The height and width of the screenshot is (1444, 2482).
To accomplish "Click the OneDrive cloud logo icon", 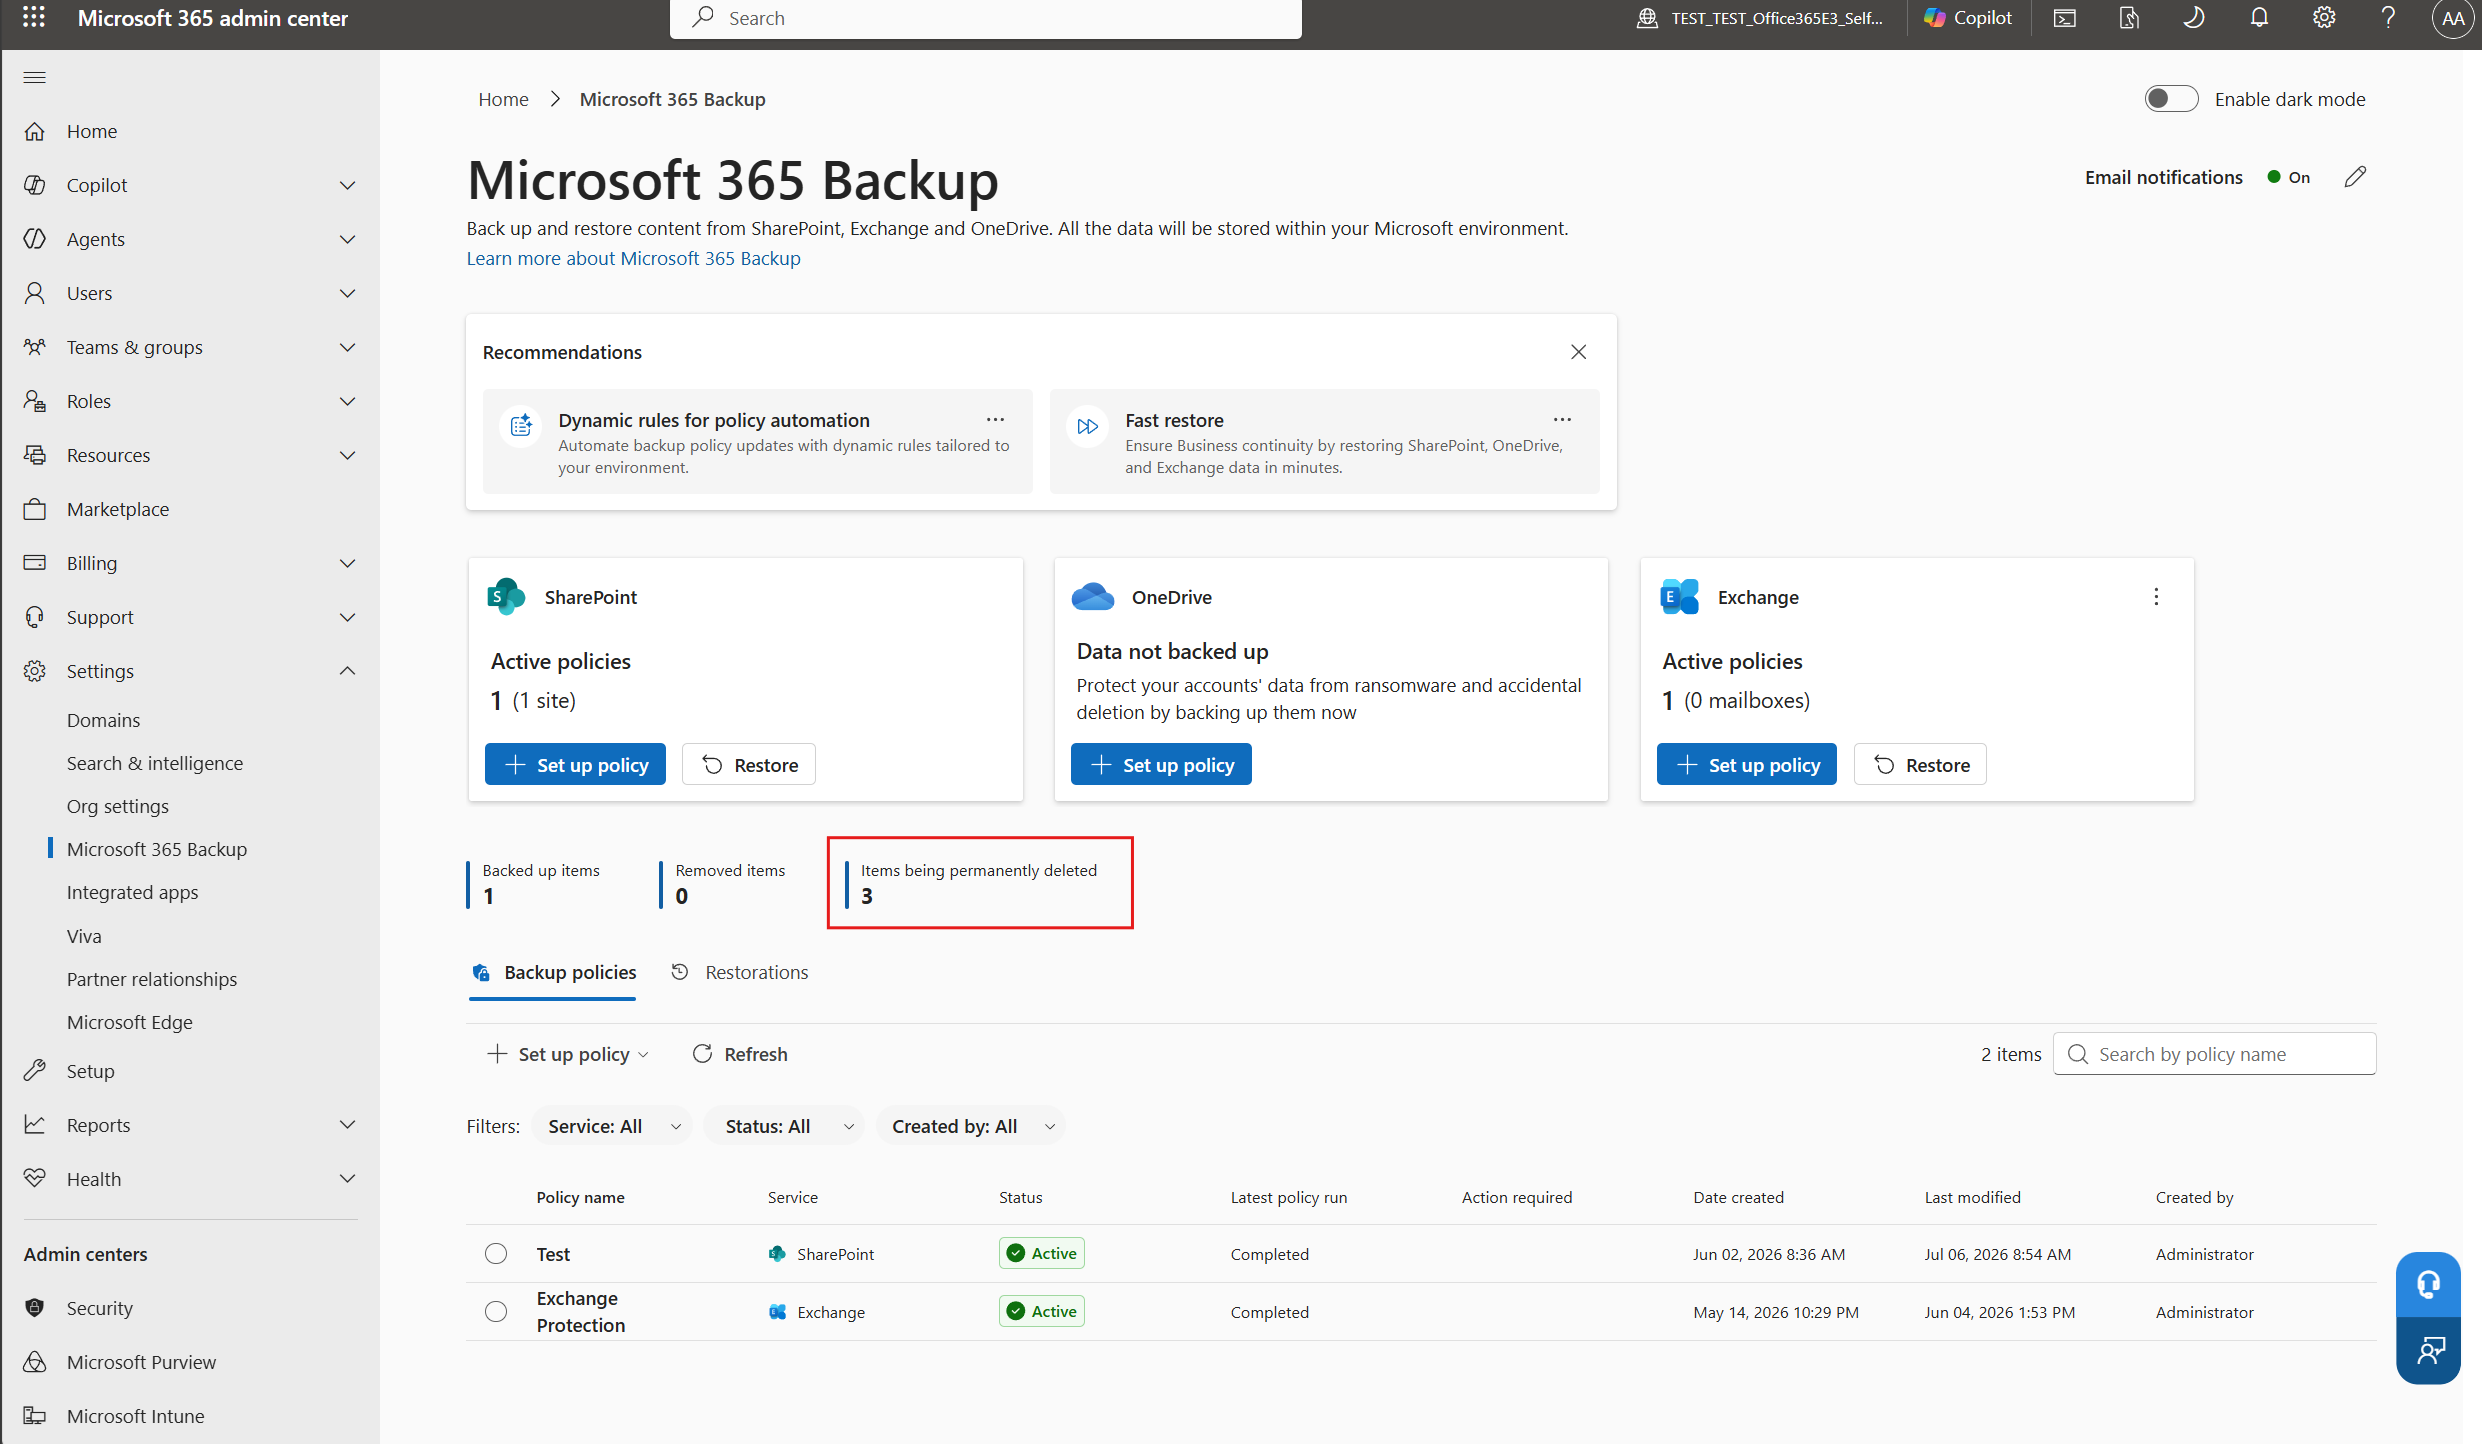I will click(1092, 597).
